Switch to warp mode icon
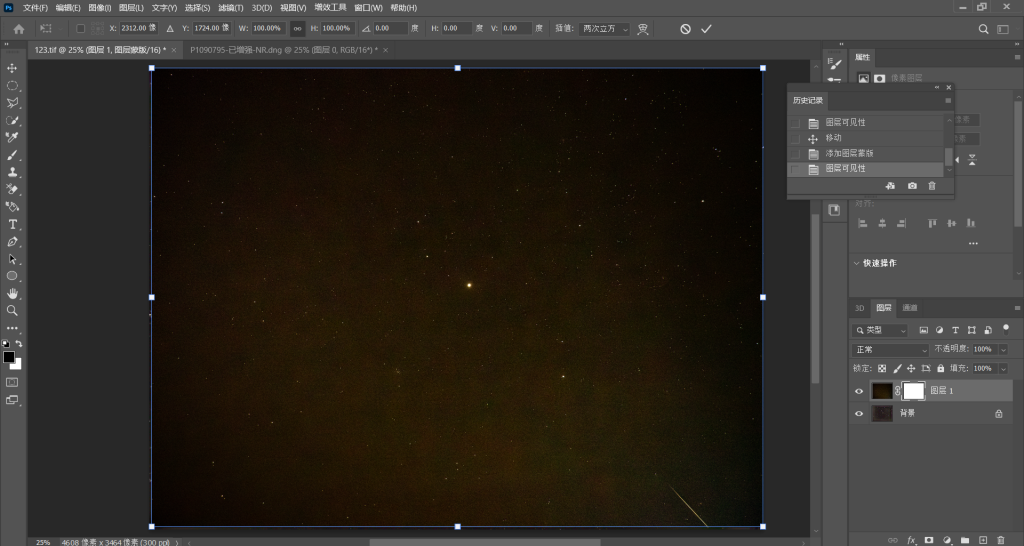Viewport: 1024px width, 546px height. (x=643, y=29)
